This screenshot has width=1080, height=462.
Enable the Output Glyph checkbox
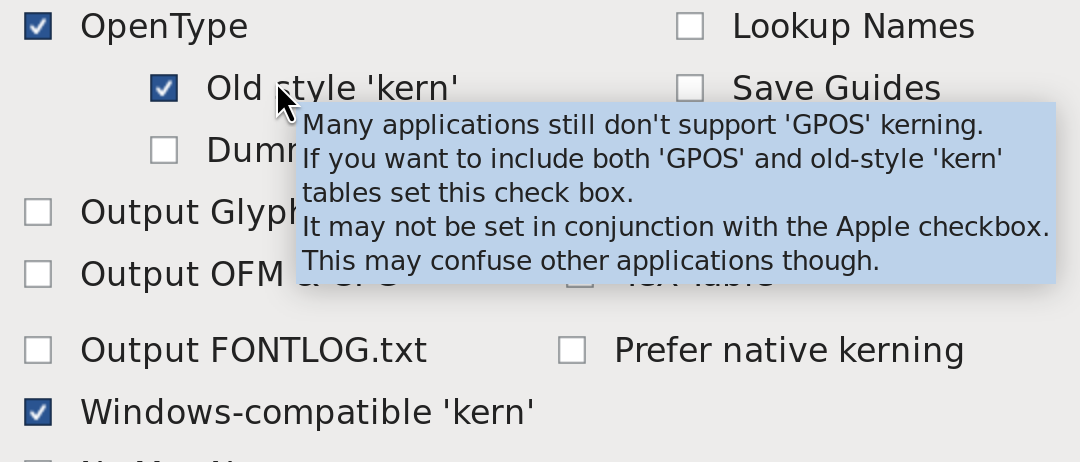click(x=38, y=212)
